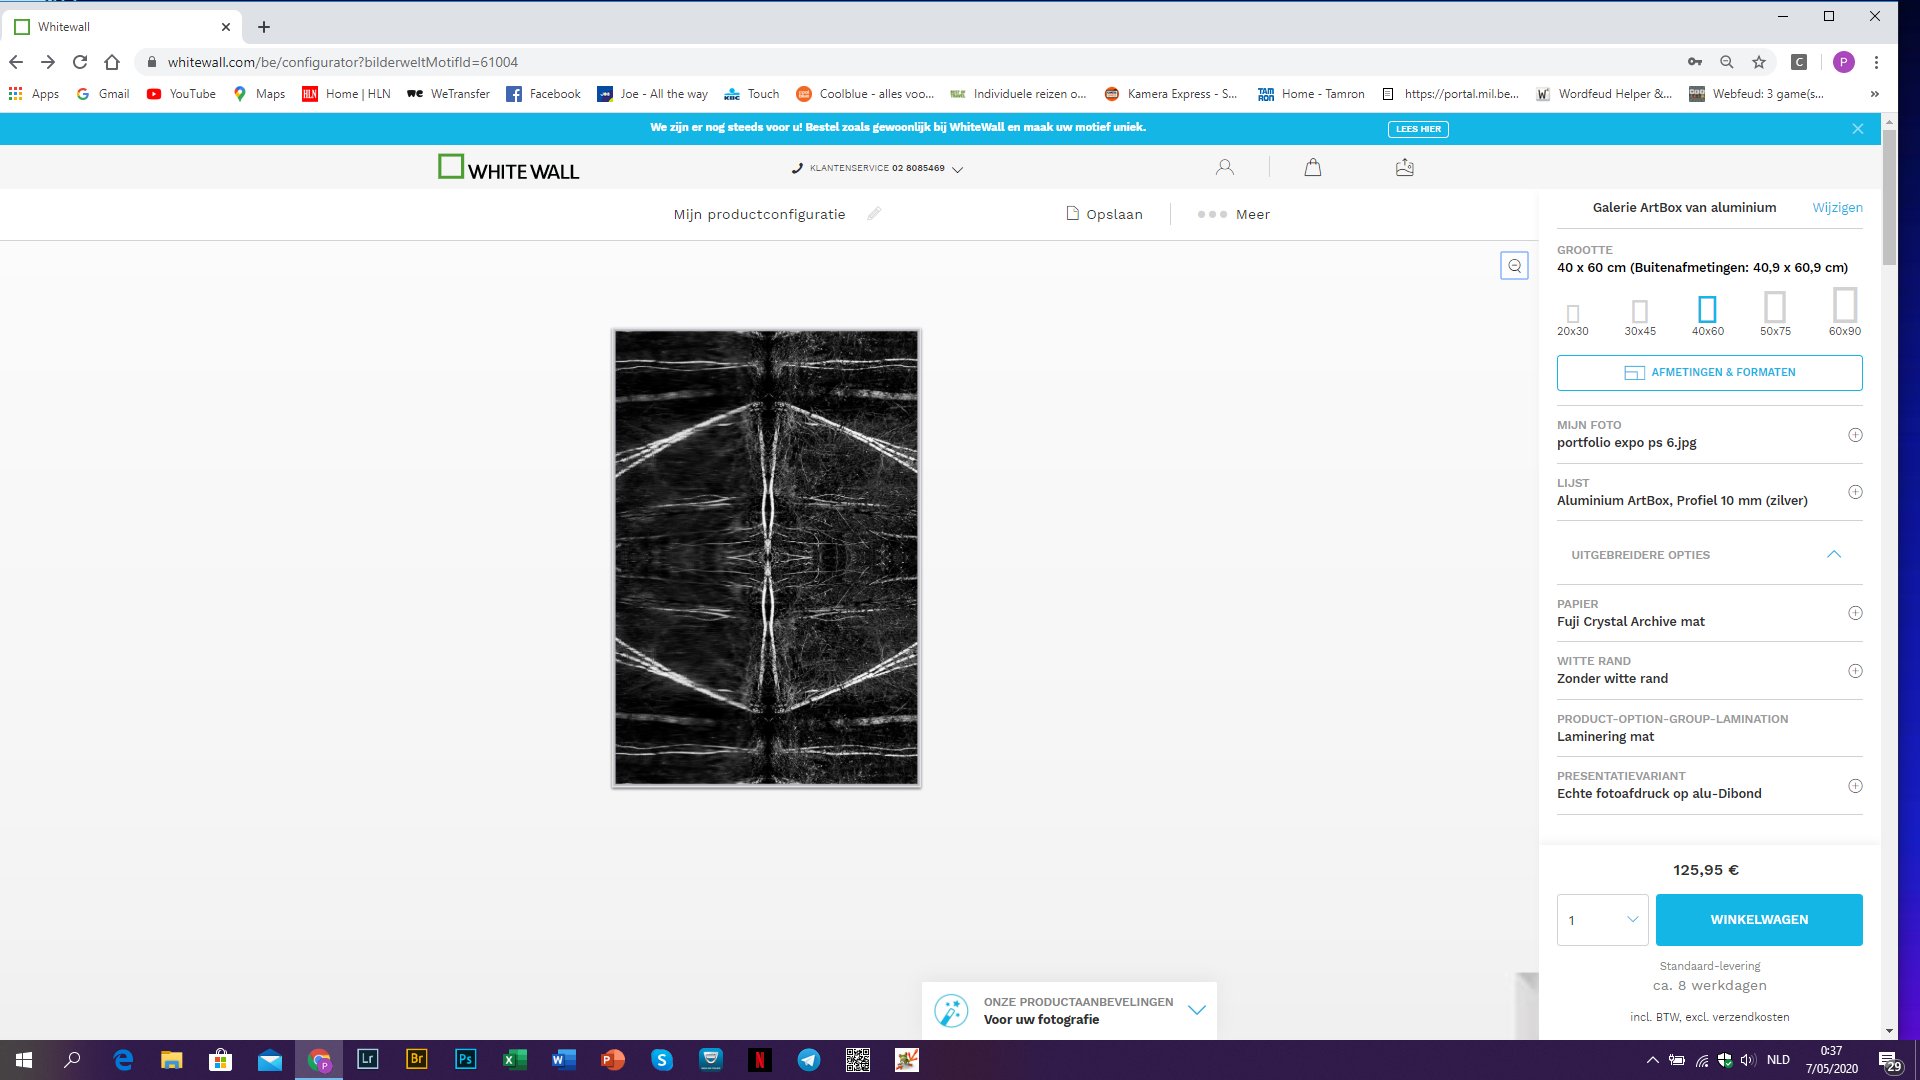Click the plus icon next to Lijst
The height and width of the screenshot is (1080, 1920).
[x=1855, y=492]
